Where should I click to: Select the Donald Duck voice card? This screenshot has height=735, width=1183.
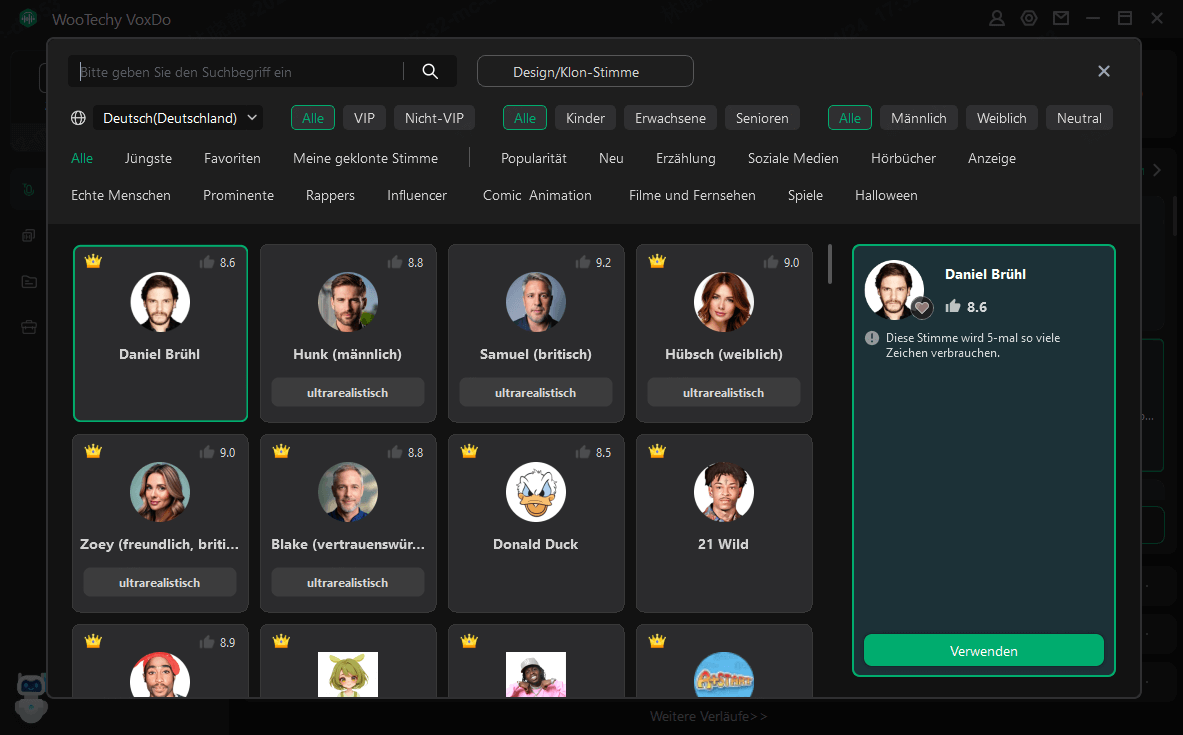pos(536,522)
